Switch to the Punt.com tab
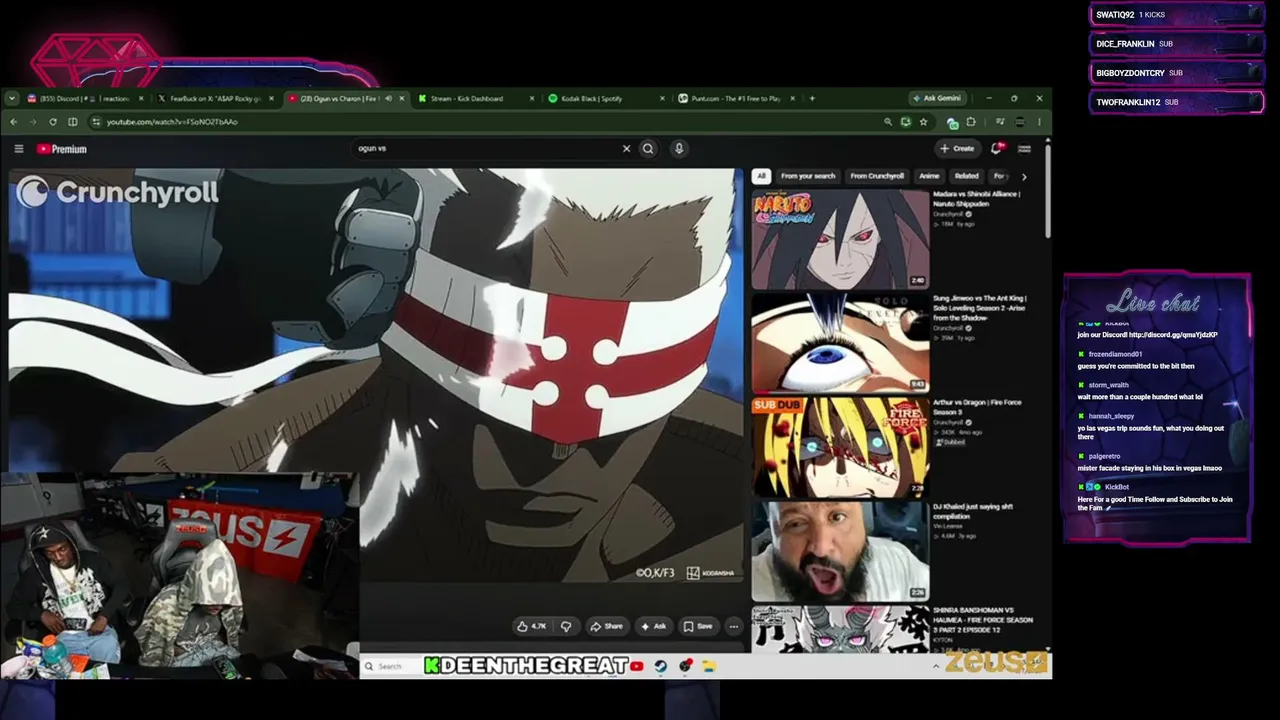 (x=736, y=99)
